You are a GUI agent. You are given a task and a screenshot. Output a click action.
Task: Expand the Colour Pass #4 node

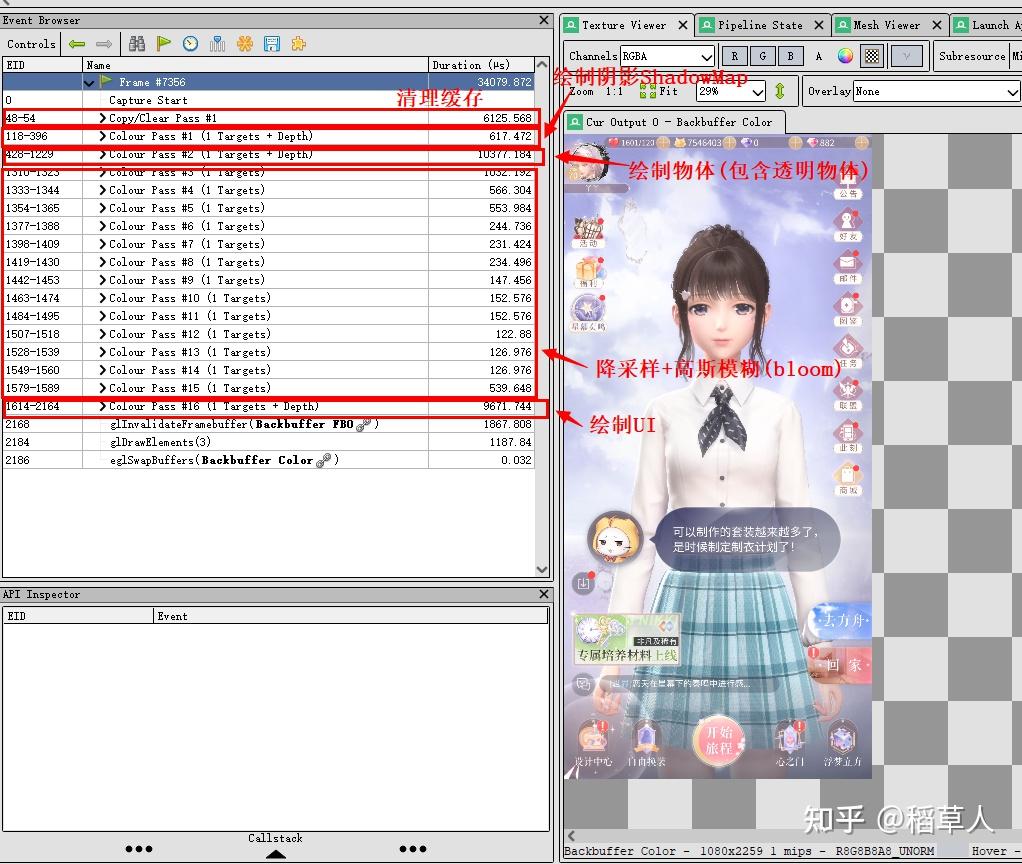(x=102, y=190)
